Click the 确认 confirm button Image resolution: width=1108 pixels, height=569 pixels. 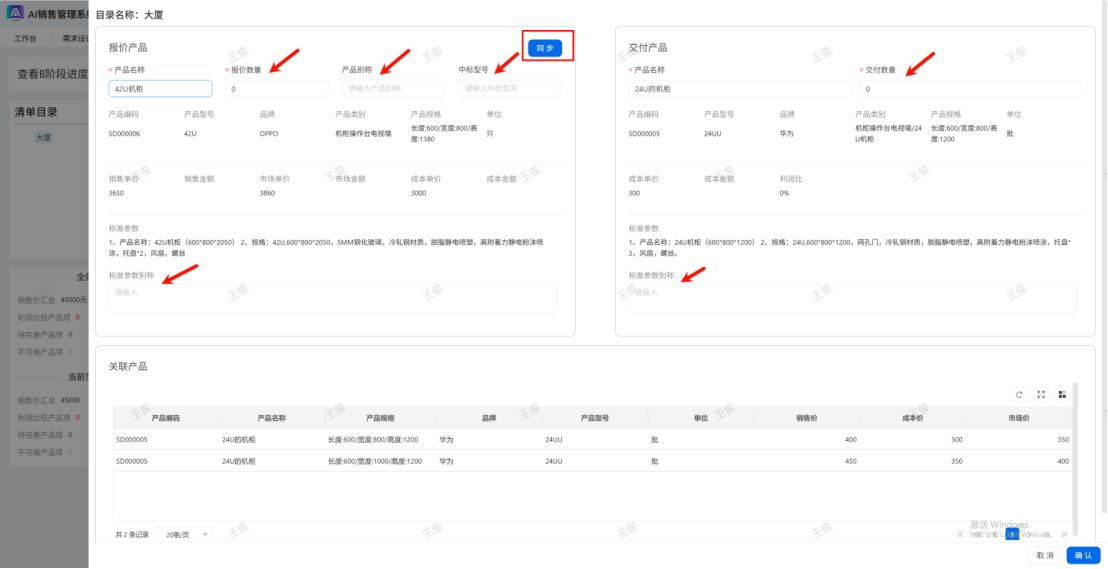[1083, 555]
